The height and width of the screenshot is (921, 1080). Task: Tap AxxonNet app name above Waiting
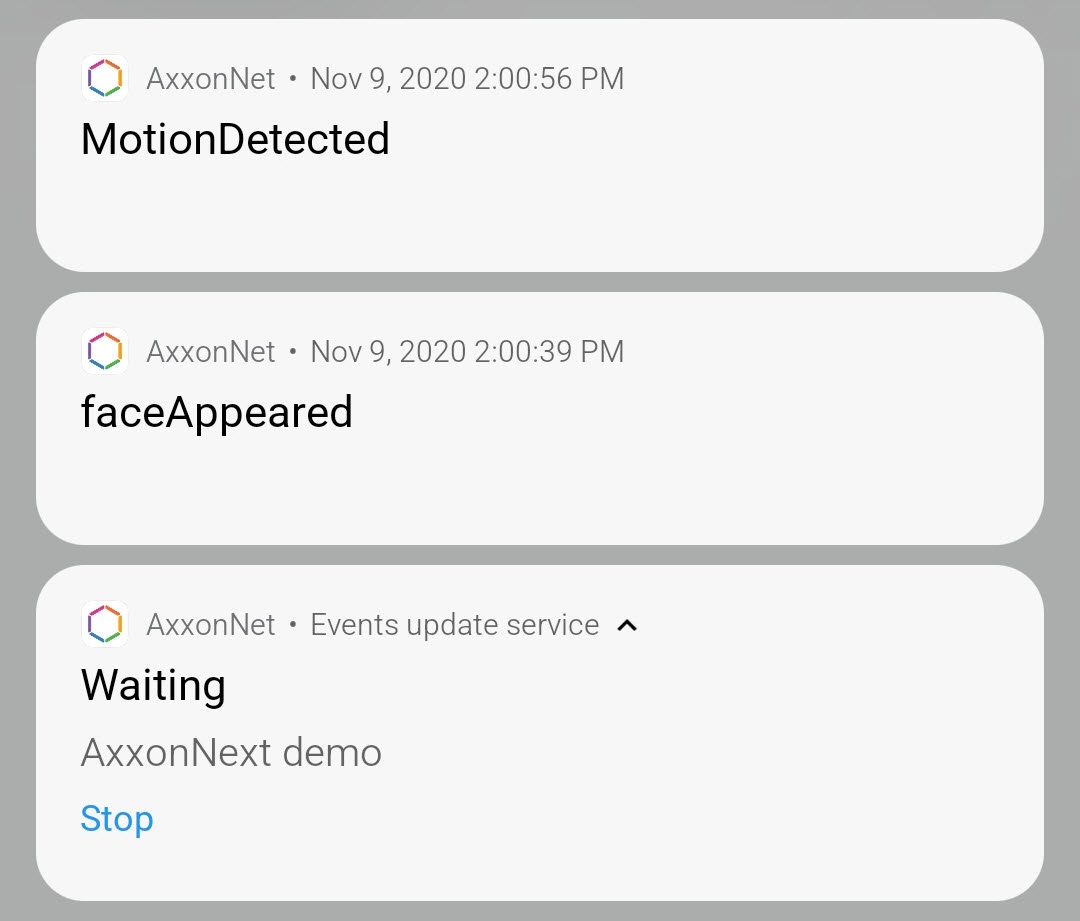pos(210,625)
